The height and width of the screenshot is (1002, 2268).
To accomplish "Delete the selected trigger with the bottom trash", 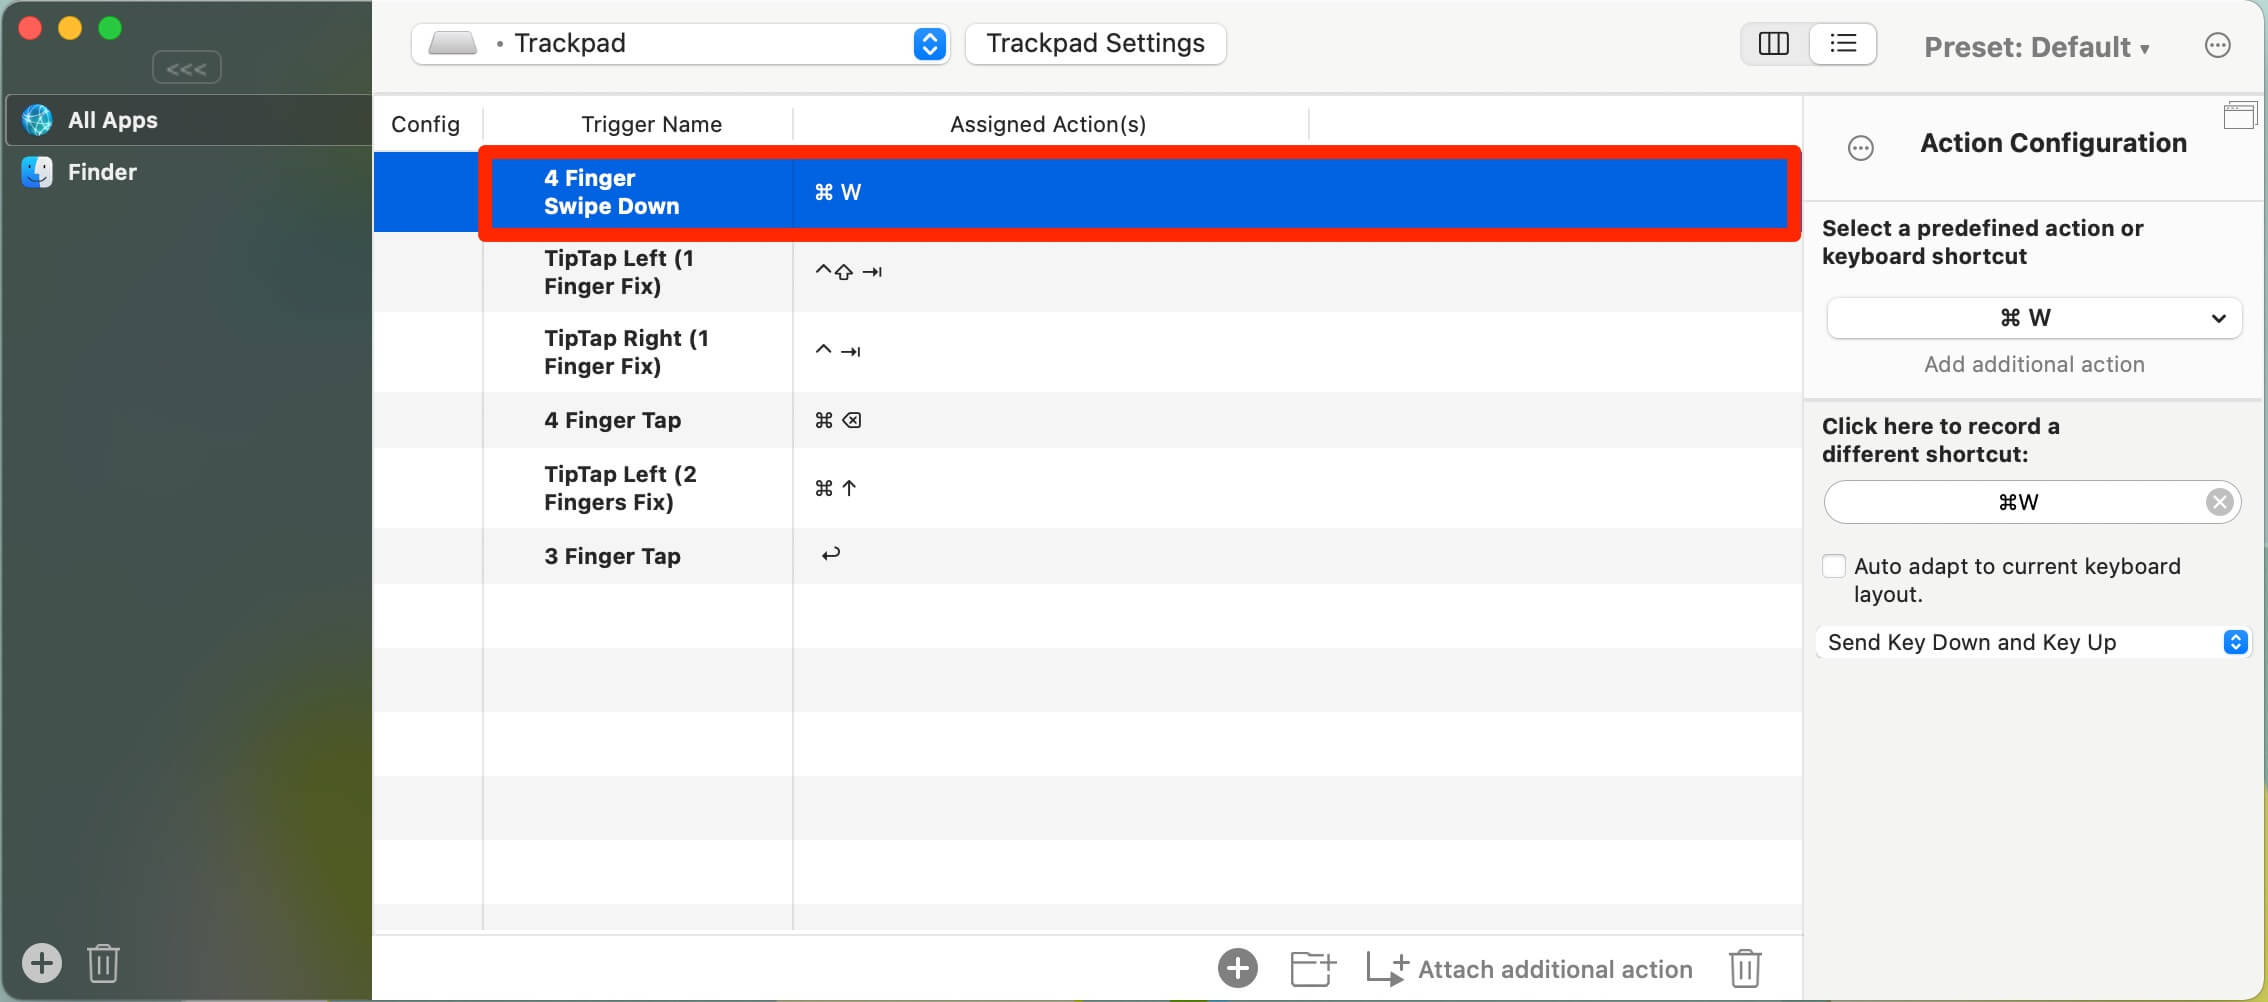I will [x=1745, y=967].
